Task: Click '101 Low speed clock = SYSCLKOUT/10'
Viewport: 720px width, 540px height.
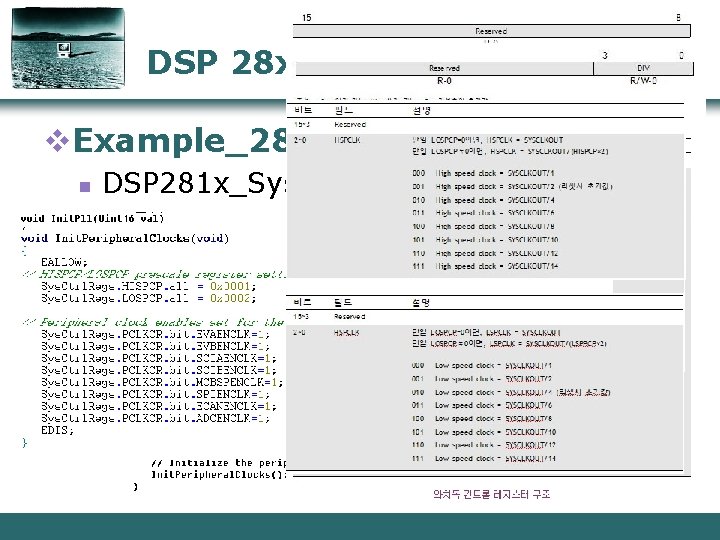Action: pos(484,432)
